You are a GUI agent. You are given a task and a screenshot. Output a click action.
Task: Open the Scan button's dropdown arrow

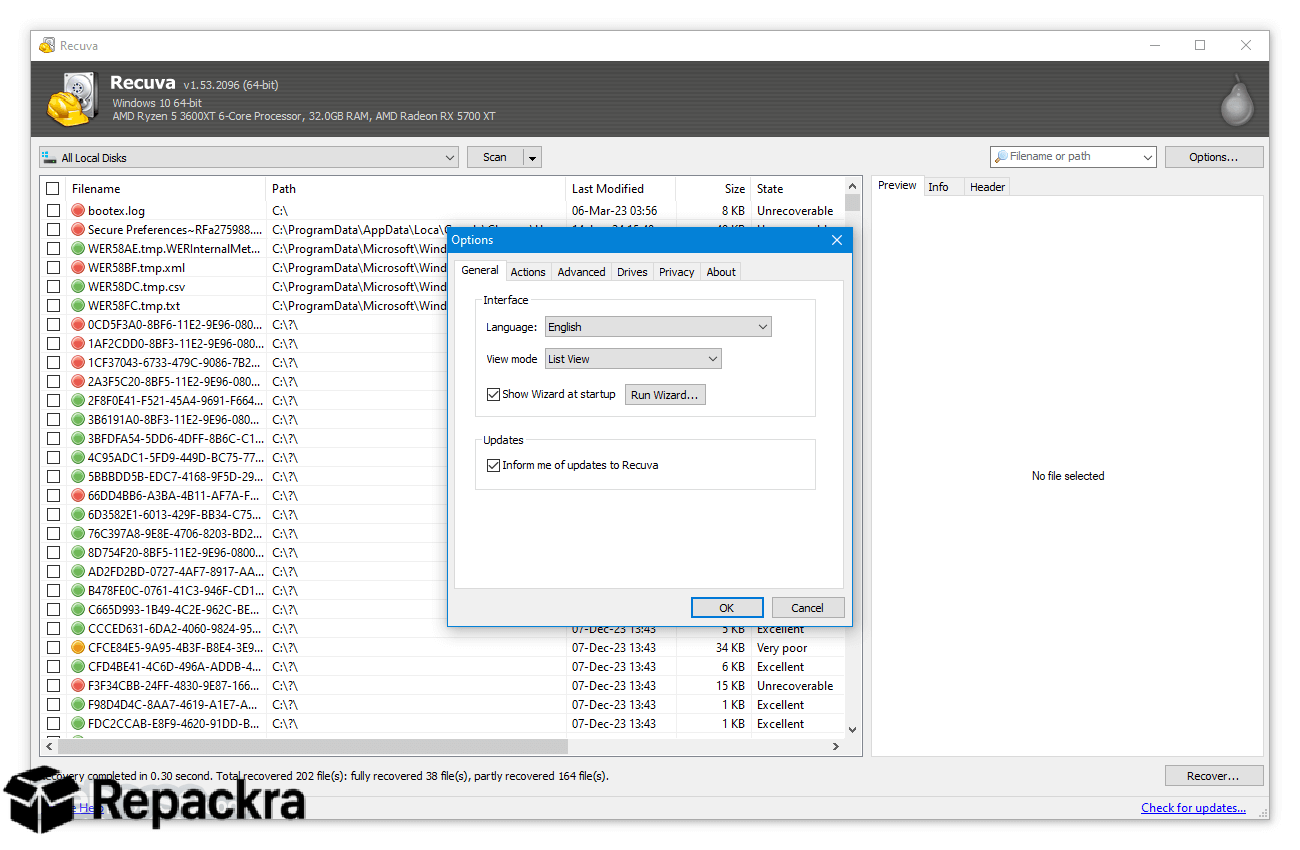533,158
